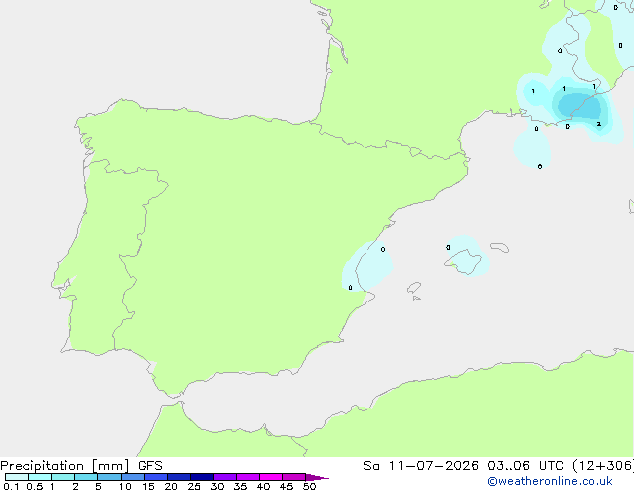Image resolution: width=634 pixels, height=490 pixels.
Task: Click the Ibiza island outline
Action: [x=414, y=288]
